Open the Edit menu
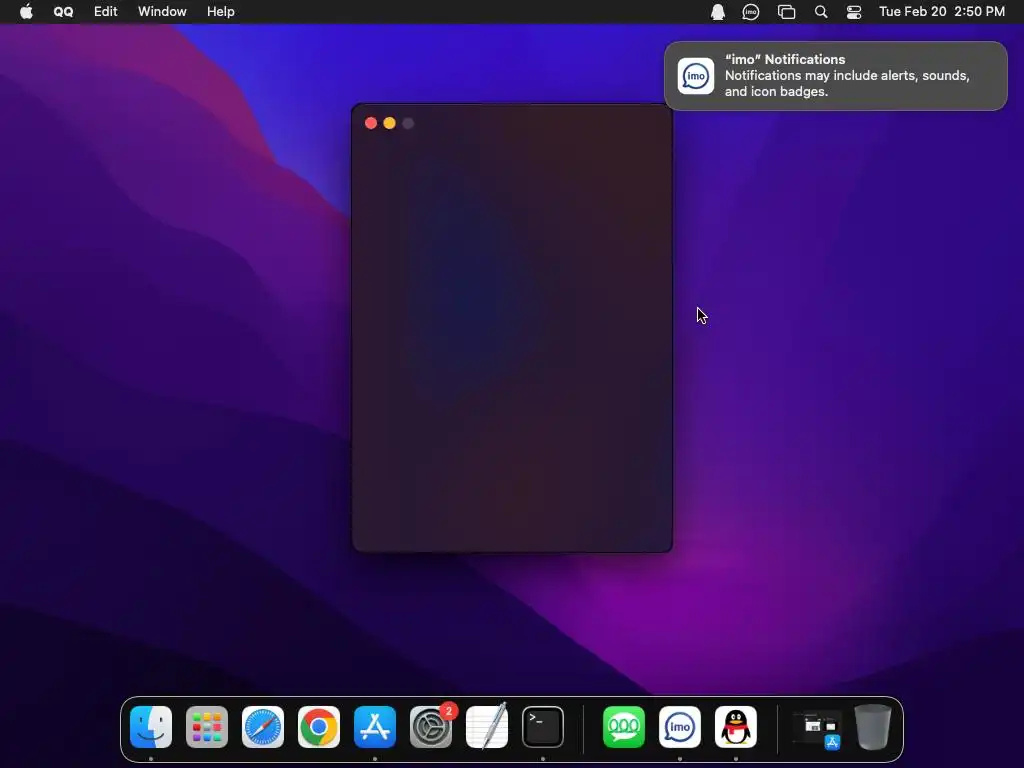This screenshot has height=768, width=1024. tap(105, 12)
